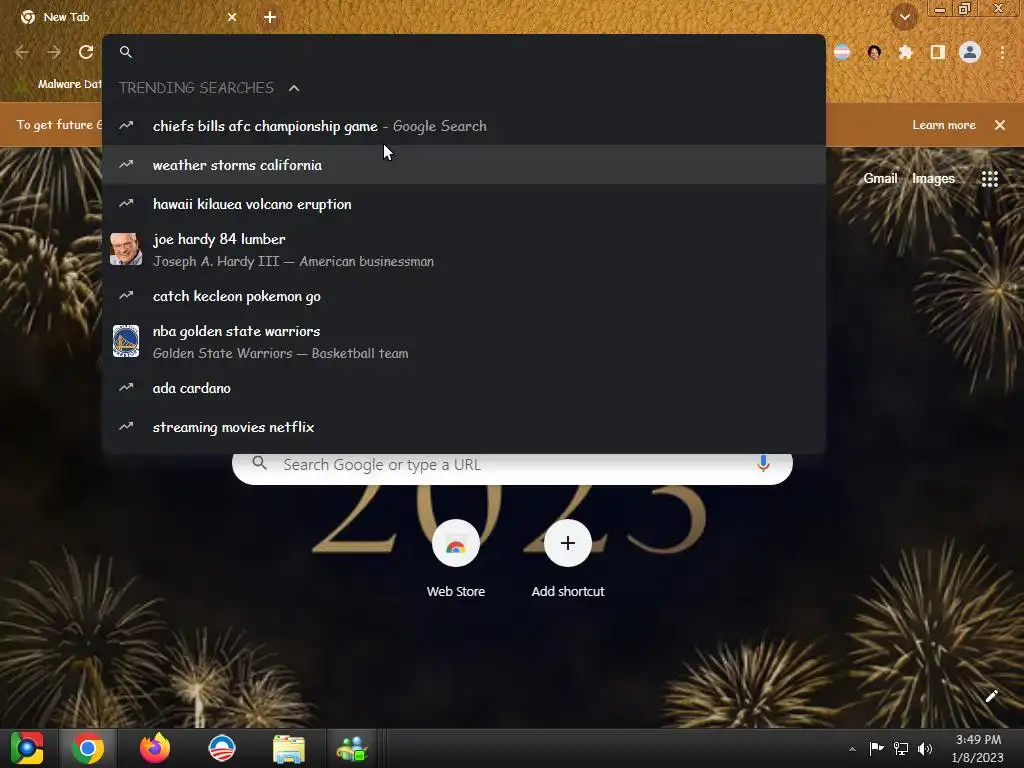Open the people-with-screen taskbar app
This screenshot has height=768, width=1024.
pos(352,748)
